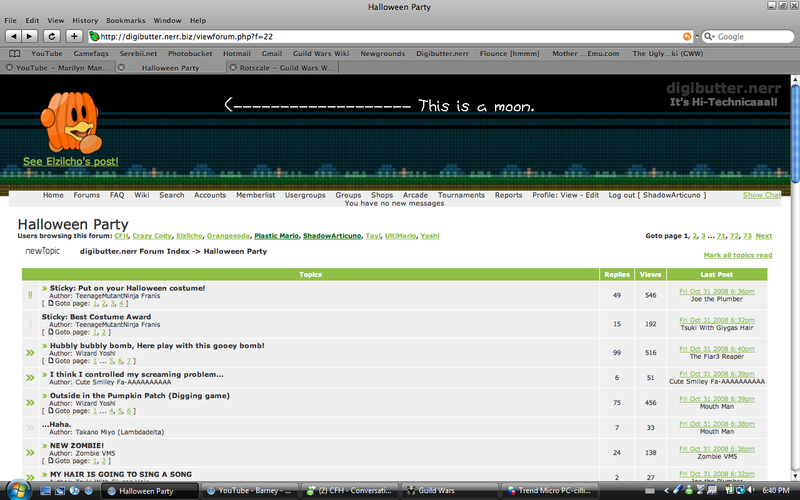Close the YouTube Marilyn Manson tab
Image resolution: width=800 pixels, height=500 pixels.
tap(10, 68)
